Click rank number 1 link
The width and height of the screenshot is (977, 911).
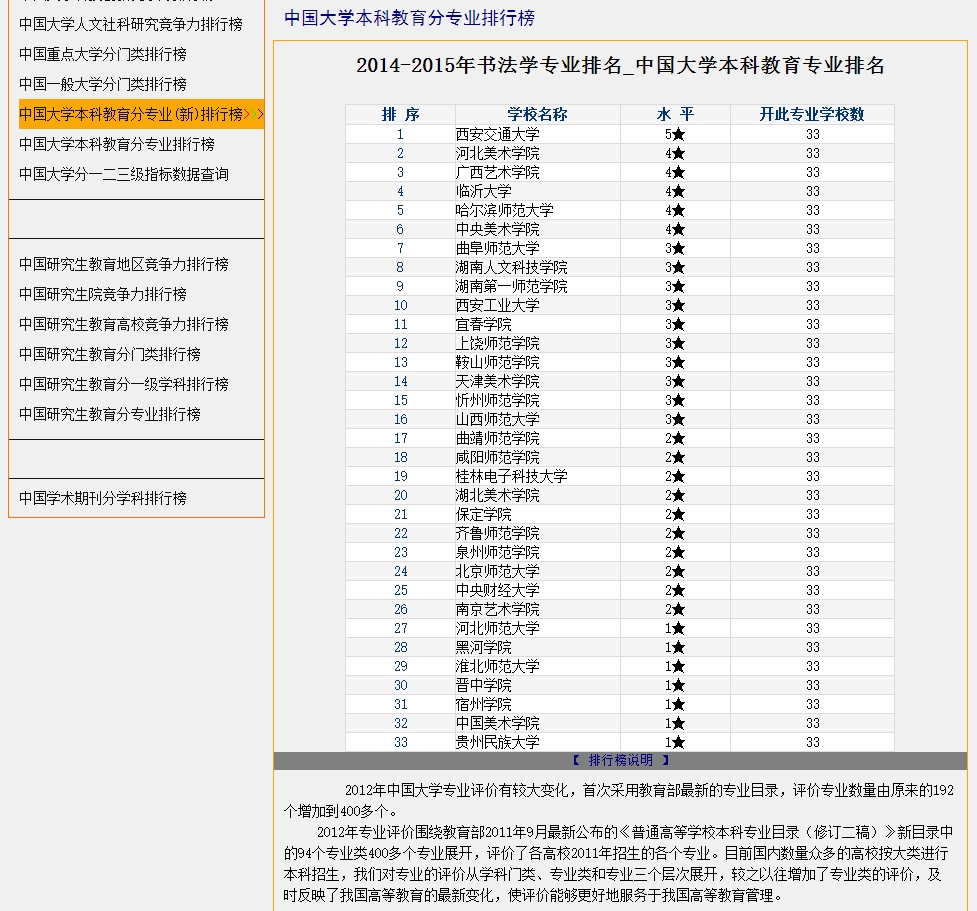(400, 134)
